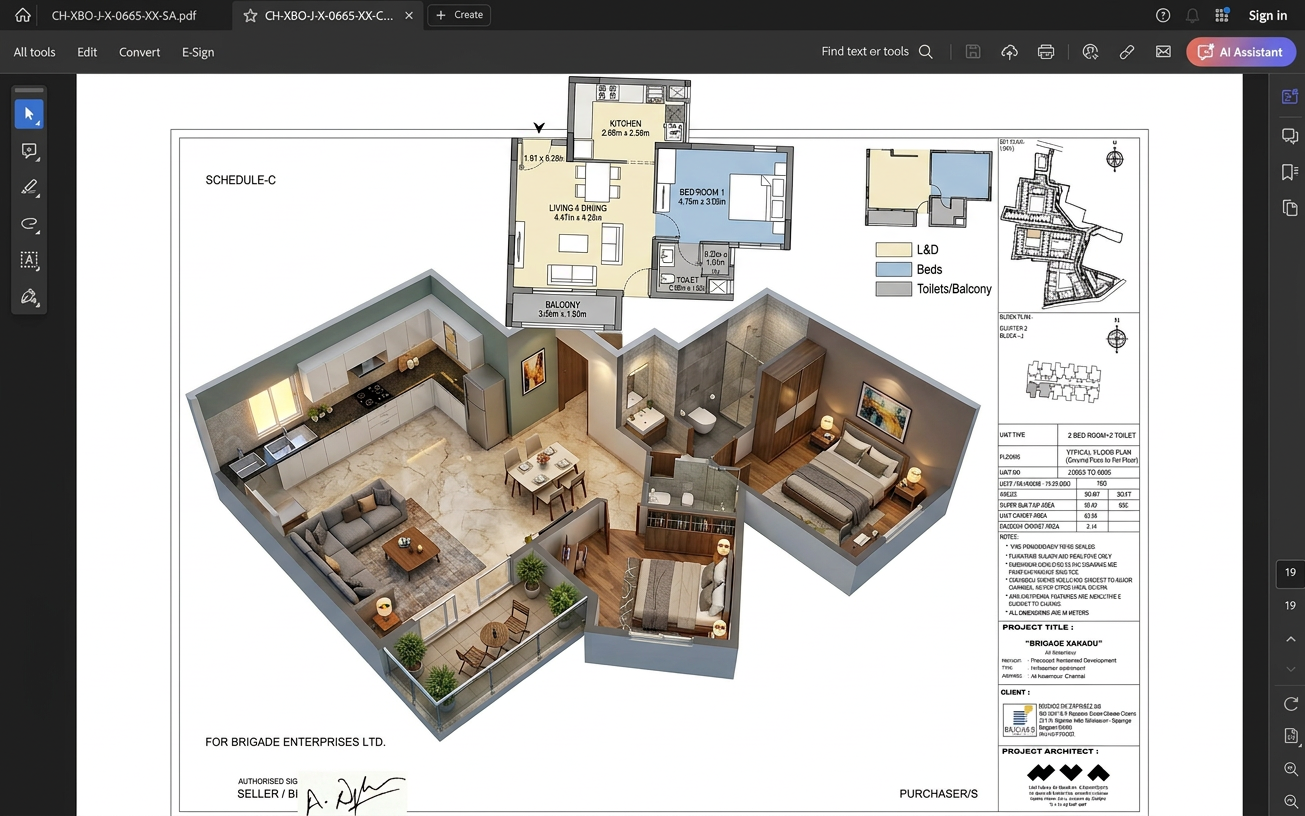The width and height of the screenshot is (1305, 816).
Task: Choose the add comment tool
Action: 29,151
